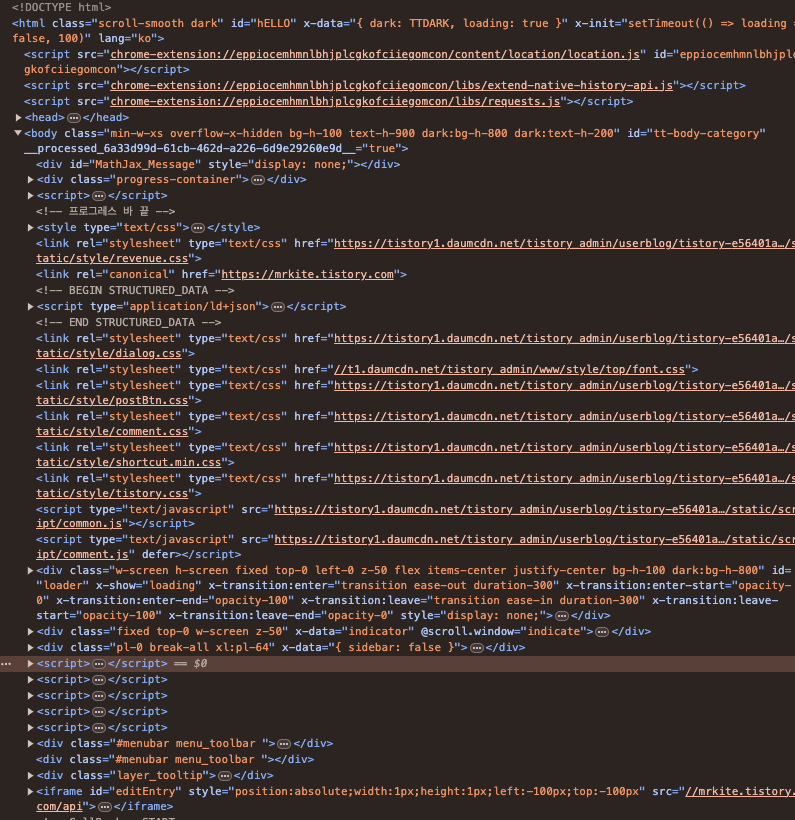Open the extend-native-history-api.js link
This screenshot has height=820, width=795.
pyautogui.click(x=391, y=85)
